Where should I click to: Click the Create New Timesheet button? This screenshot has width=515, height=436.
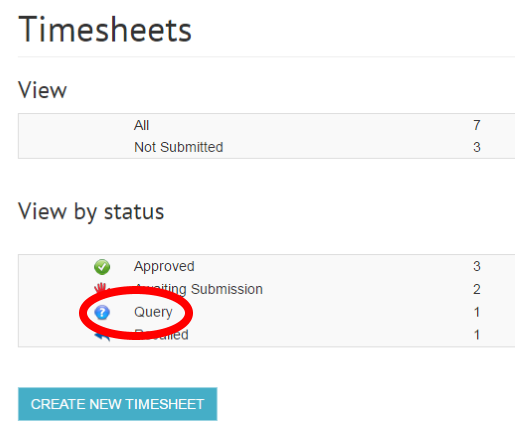pyautogui.click(x=118, y=404)
